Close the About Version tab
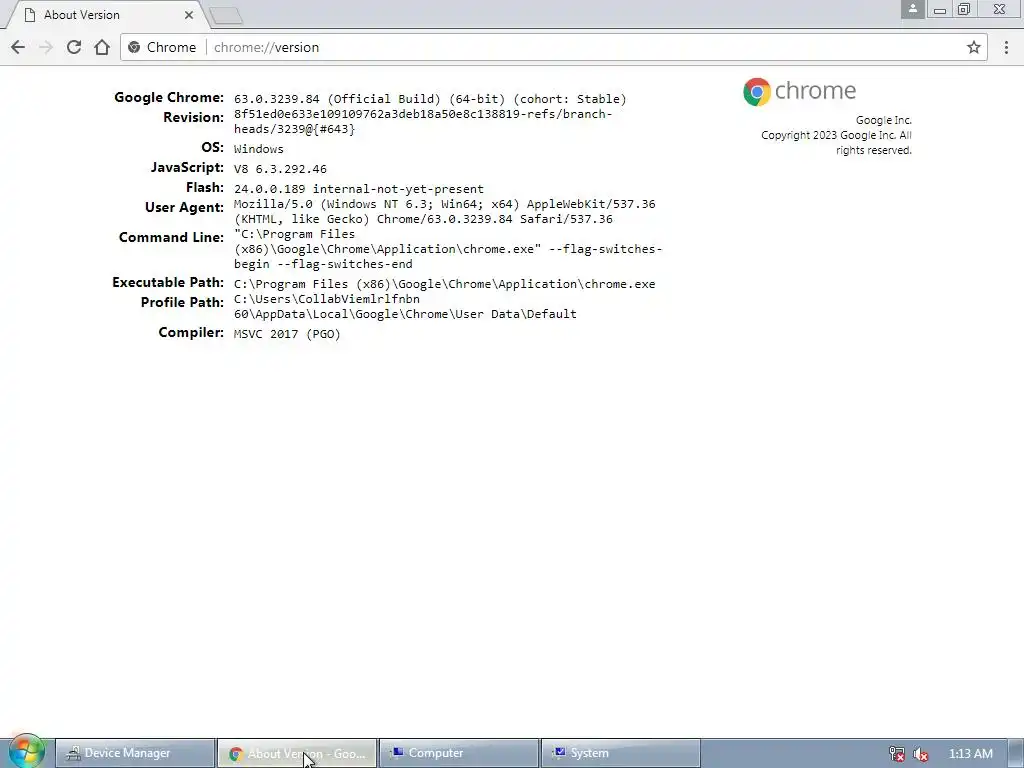This screenshot has width=1024, height=768. click(189, 14)
